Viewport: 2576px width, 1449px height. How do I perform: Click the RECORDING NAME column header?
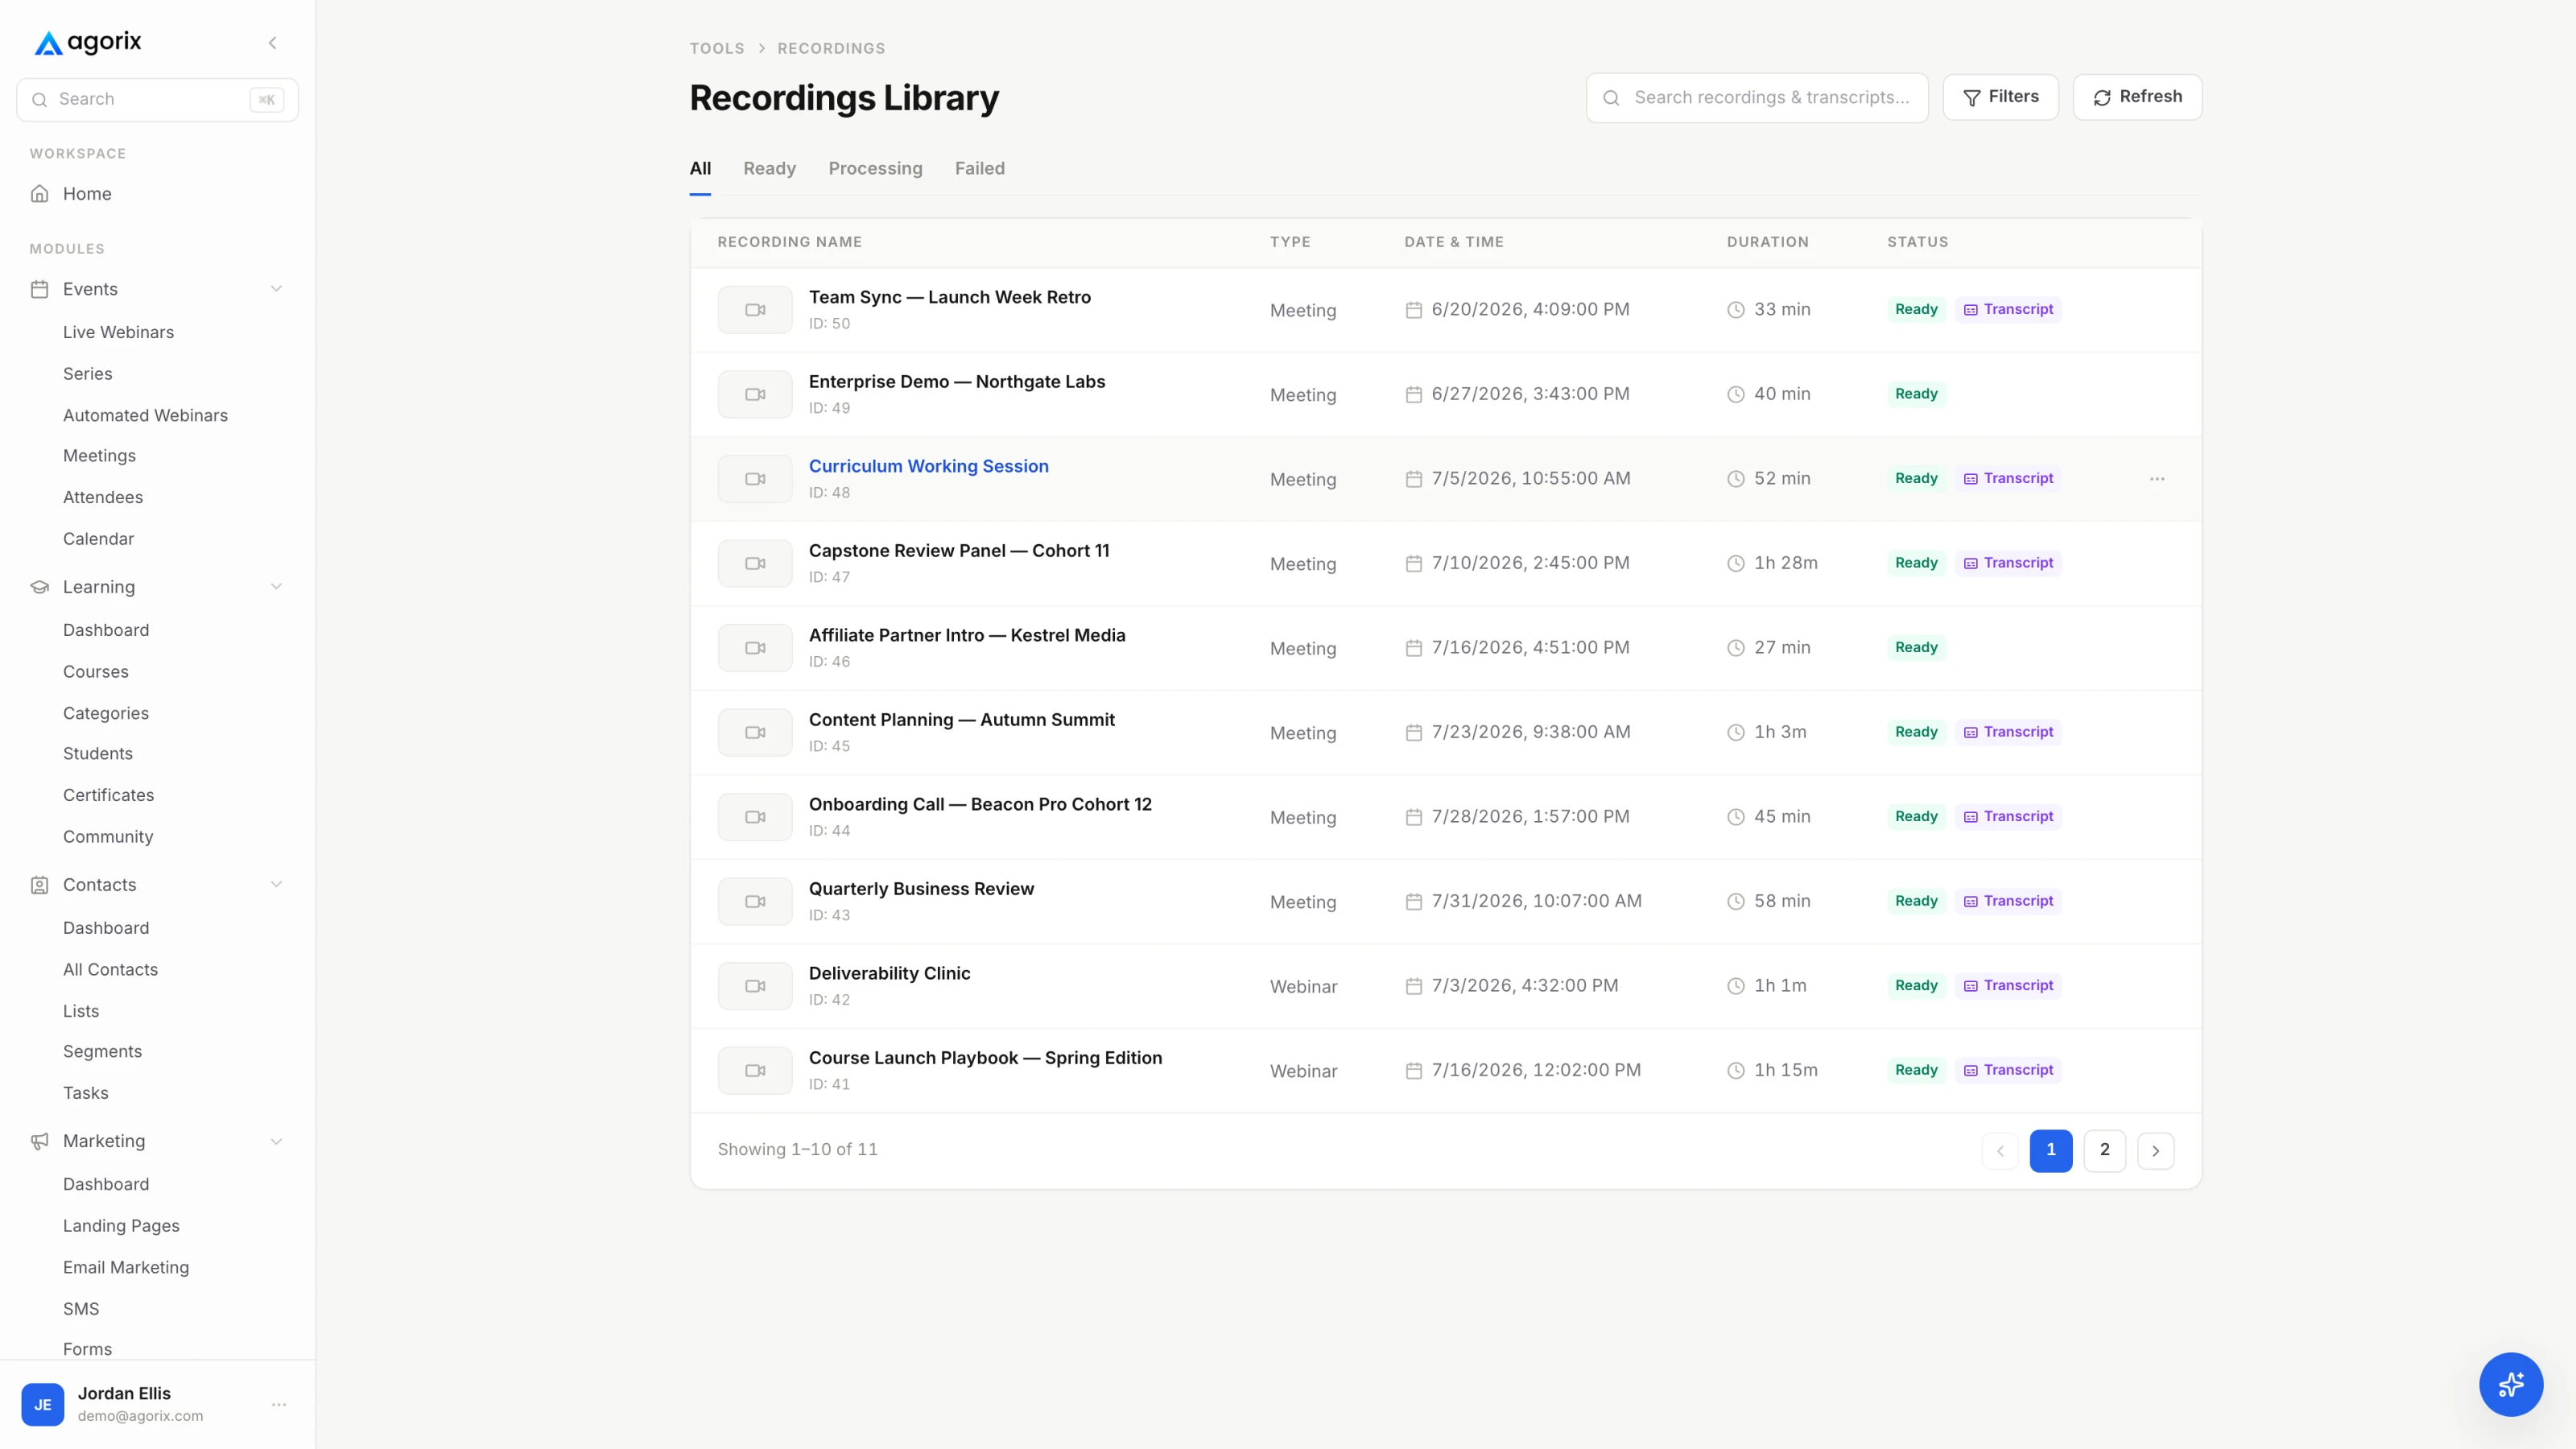[789, 242]
